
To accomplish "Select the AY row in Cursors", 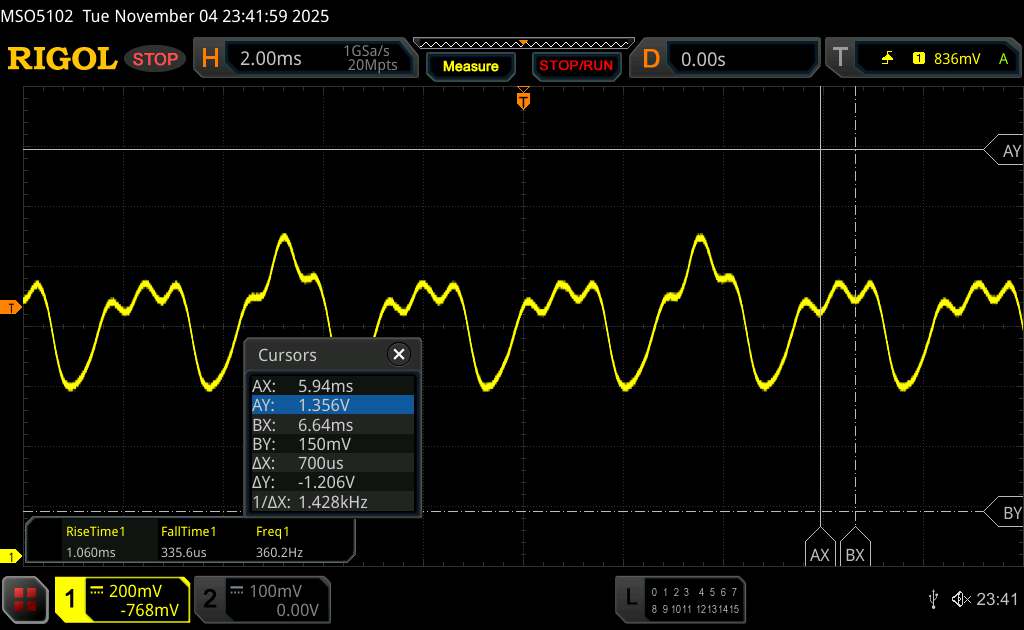I will 332,405.
